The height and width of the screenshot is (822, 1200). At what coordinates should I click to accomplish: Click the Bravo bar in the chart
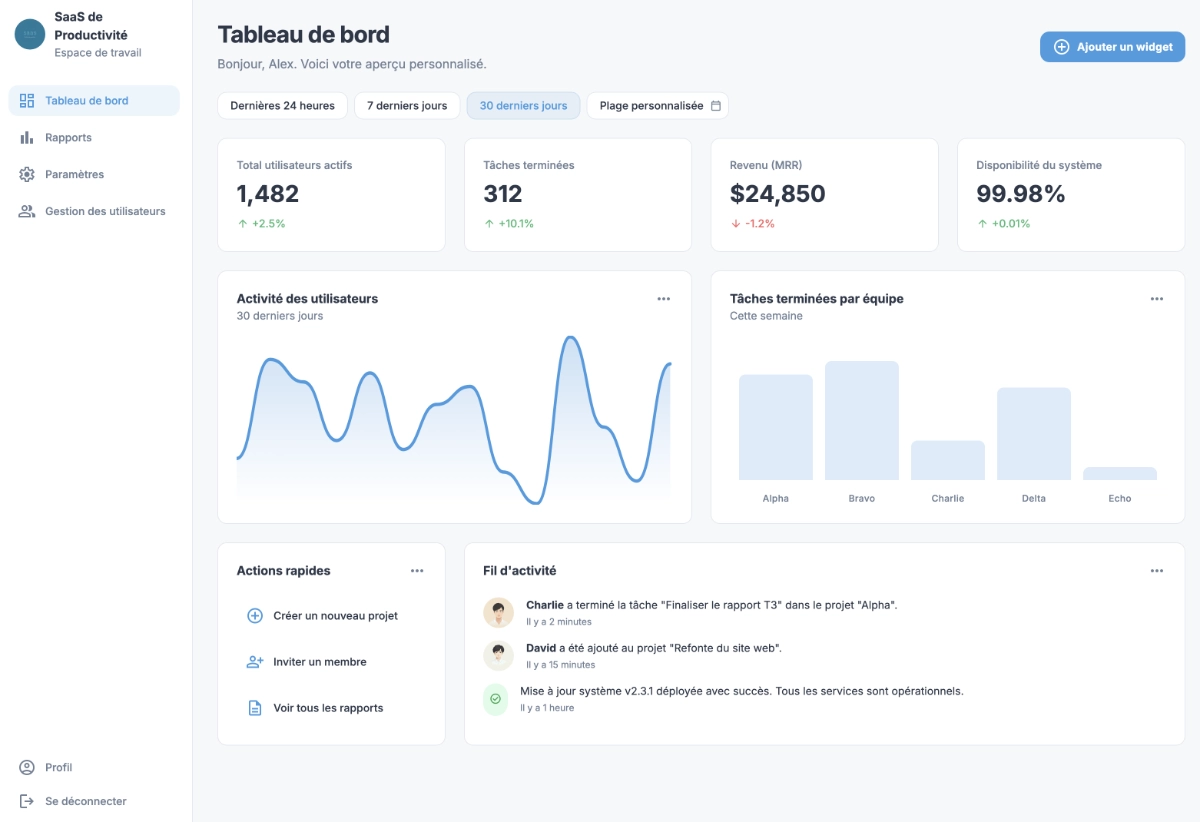[x=861, y=421]
